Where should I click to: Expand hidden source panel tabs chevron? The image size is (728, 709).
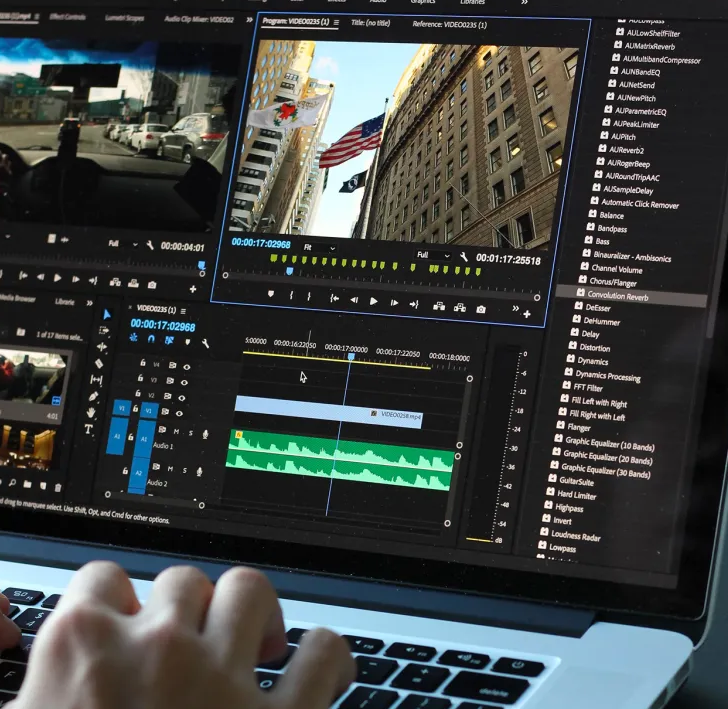pos(249,20)
